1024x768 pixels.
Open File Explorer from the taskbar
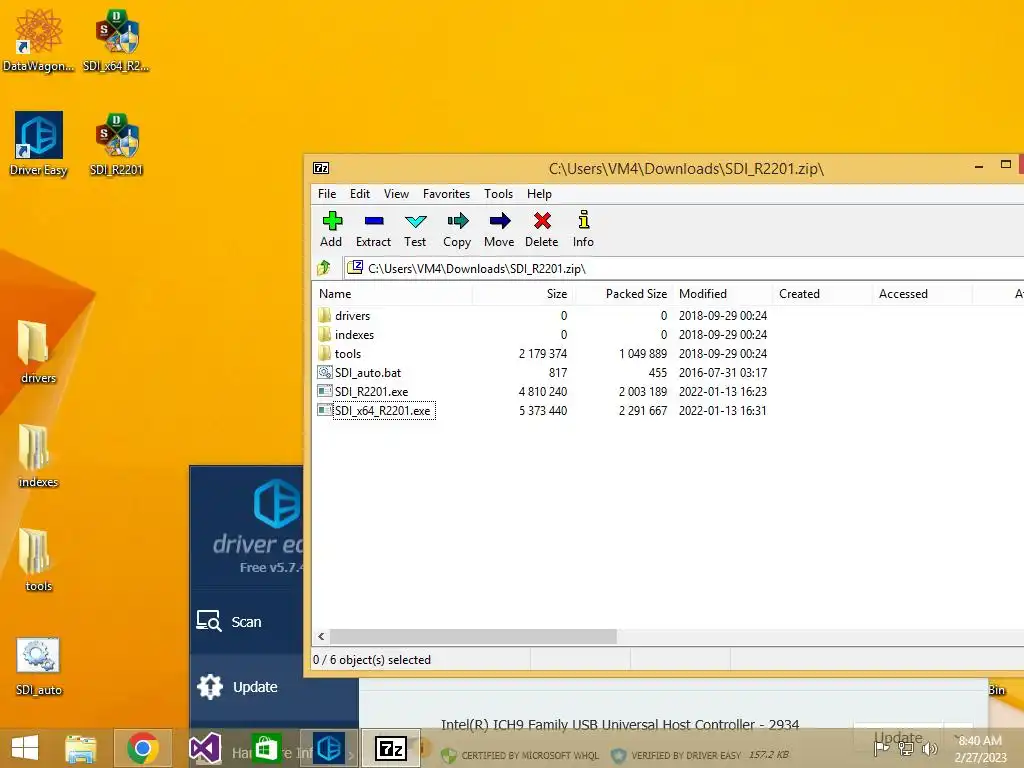point(81,748)
